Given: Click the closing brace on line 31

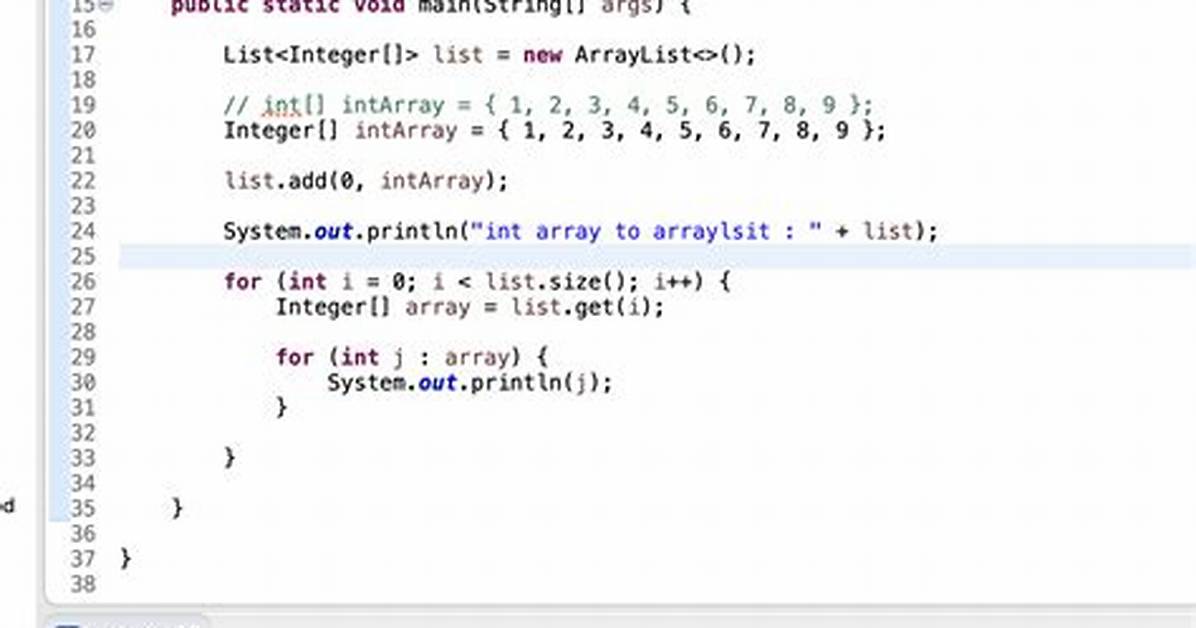Looking at the screenshot, I should click(x=281, y=407).
